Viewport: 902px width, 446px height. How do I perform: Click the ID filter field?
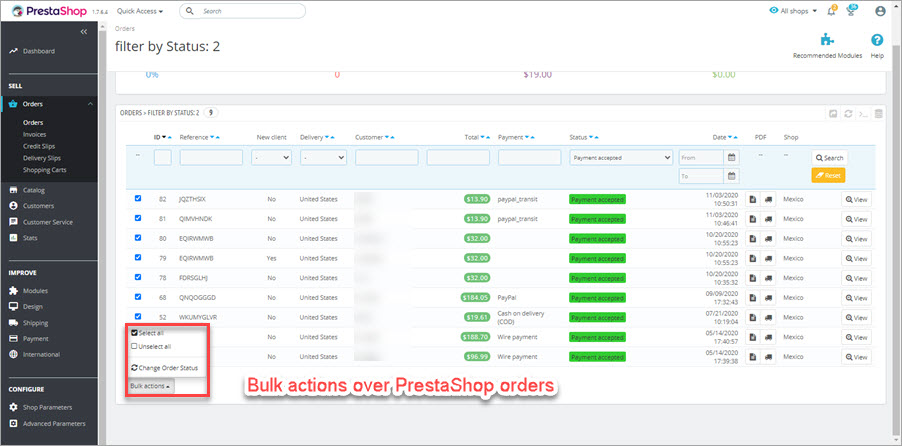coord(163,157)
